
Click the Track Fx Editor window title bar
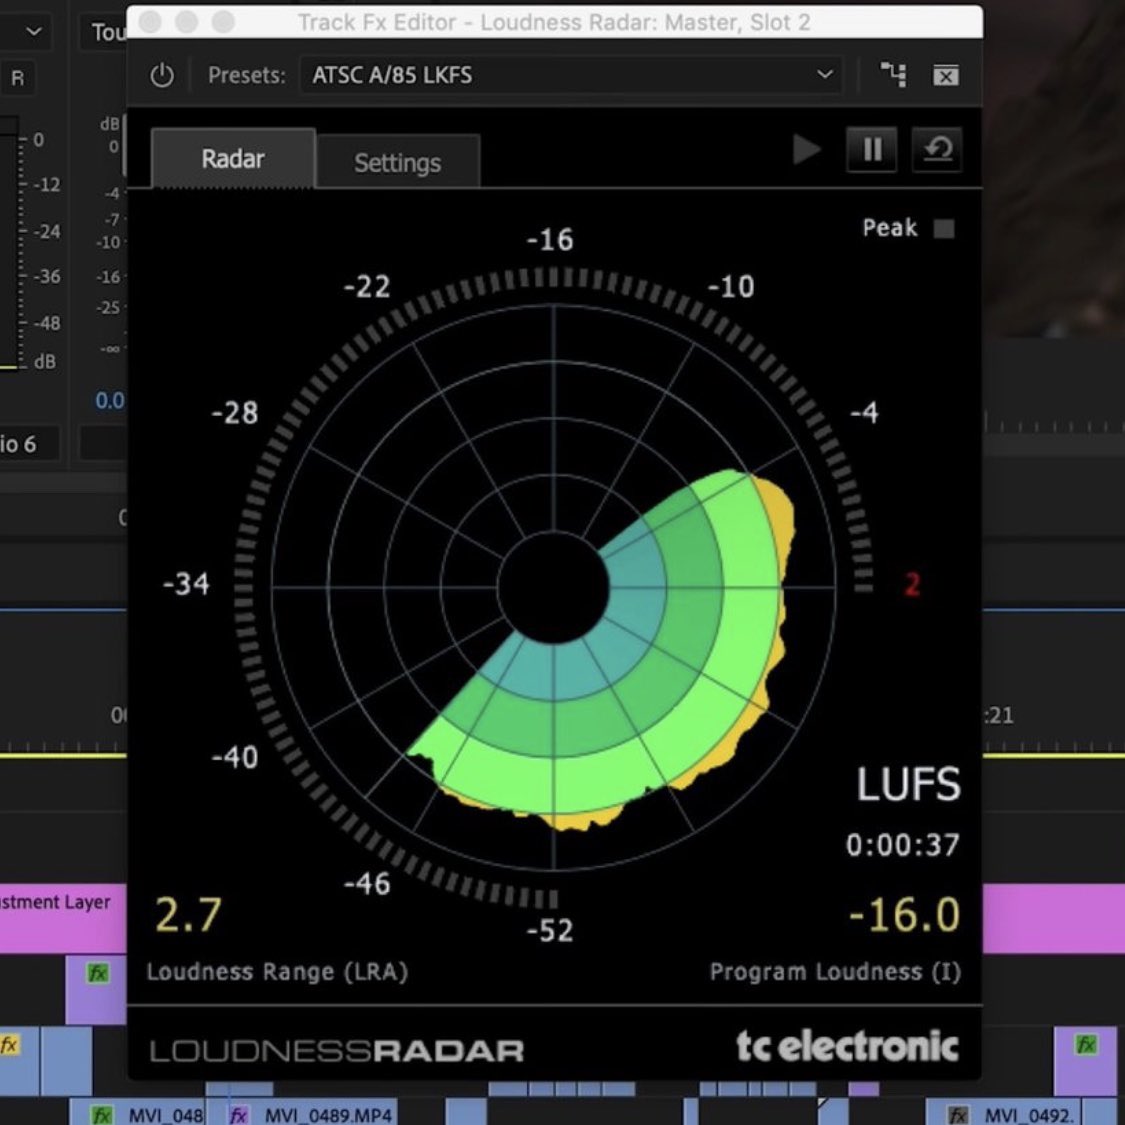pyautogui.click(x=554, y=22)
